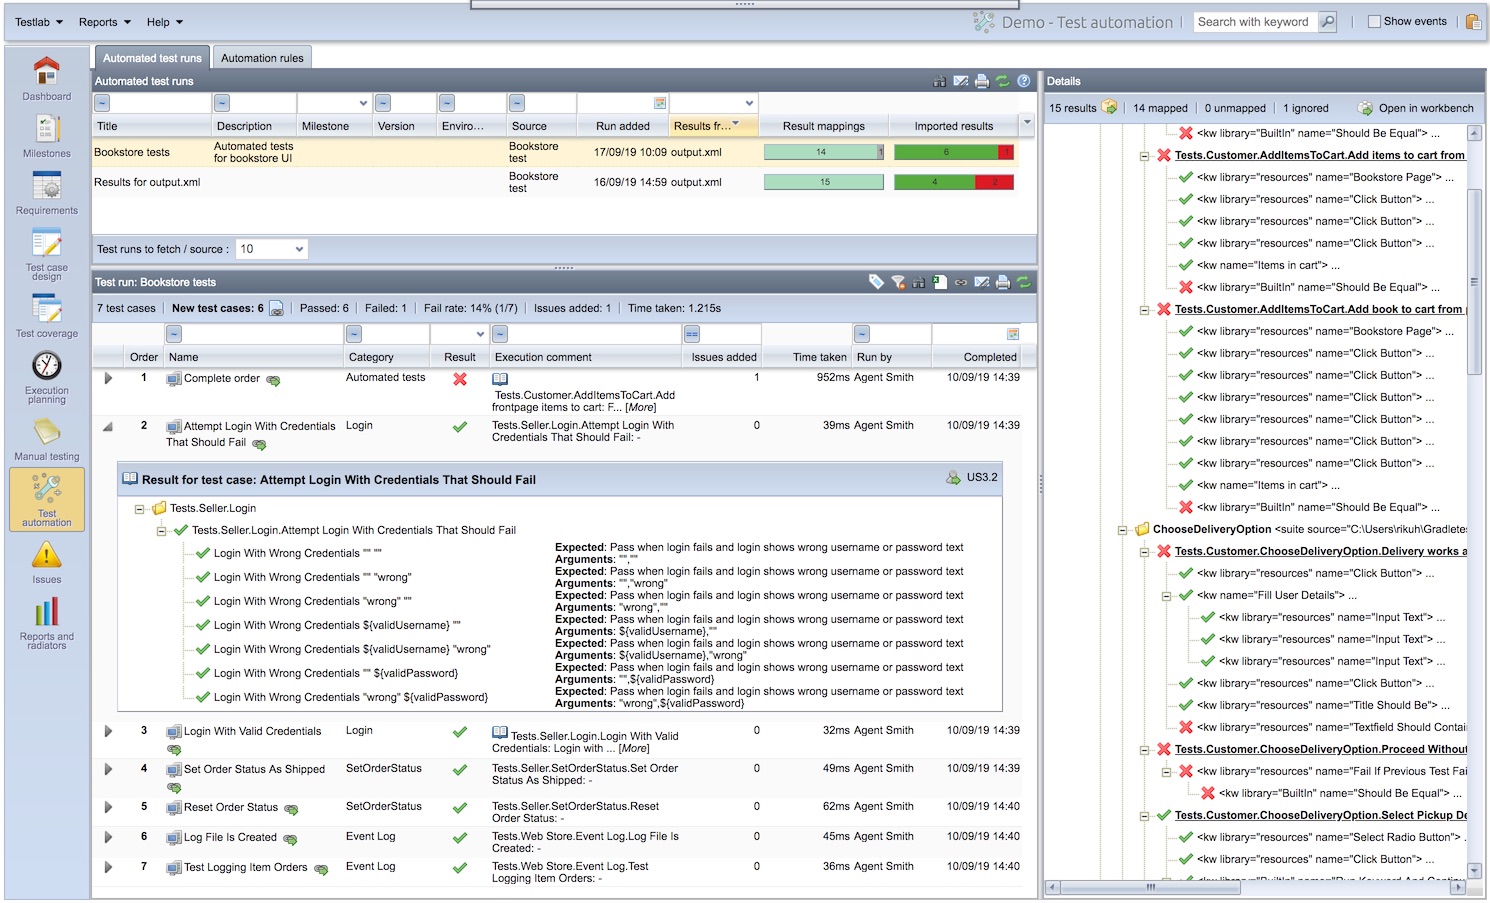
Task: Select Test automation in sidebar
Action: [46, 499]
